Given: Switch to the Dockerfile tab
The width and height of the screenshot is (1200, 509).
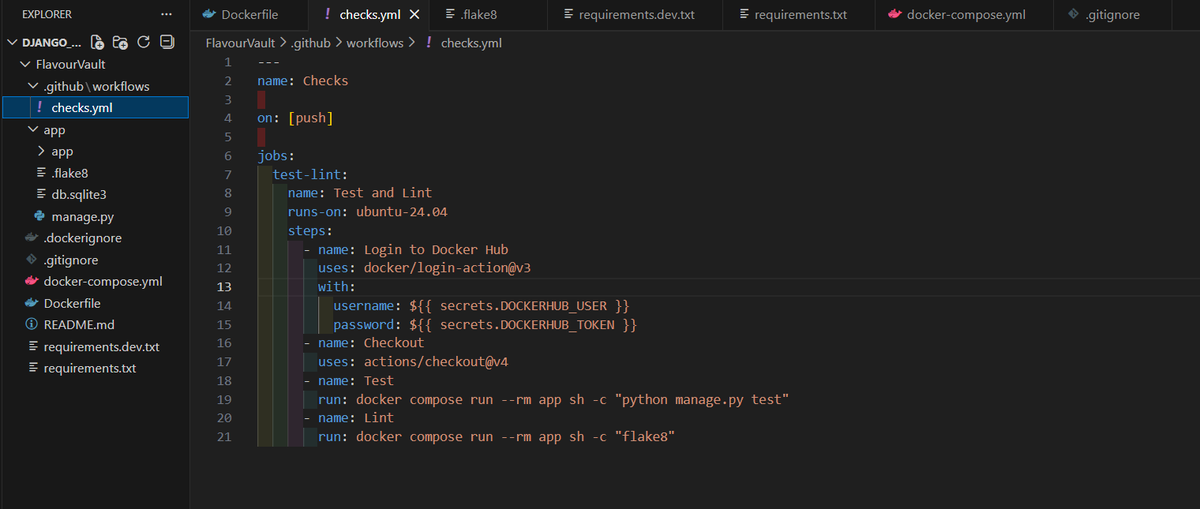Looking at the screenshot, I should coord(250,15).
